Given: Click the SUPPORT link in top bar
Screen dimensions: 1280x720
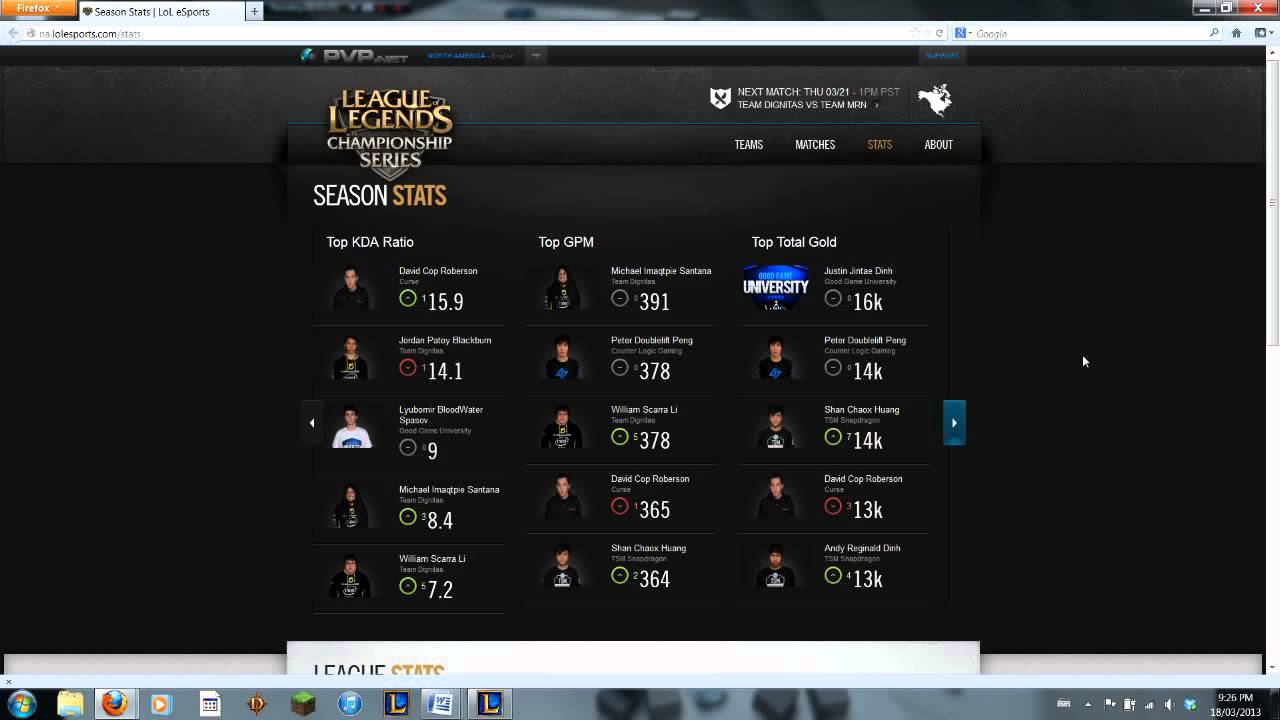Looking at the screenshot, I should [942, 56].
